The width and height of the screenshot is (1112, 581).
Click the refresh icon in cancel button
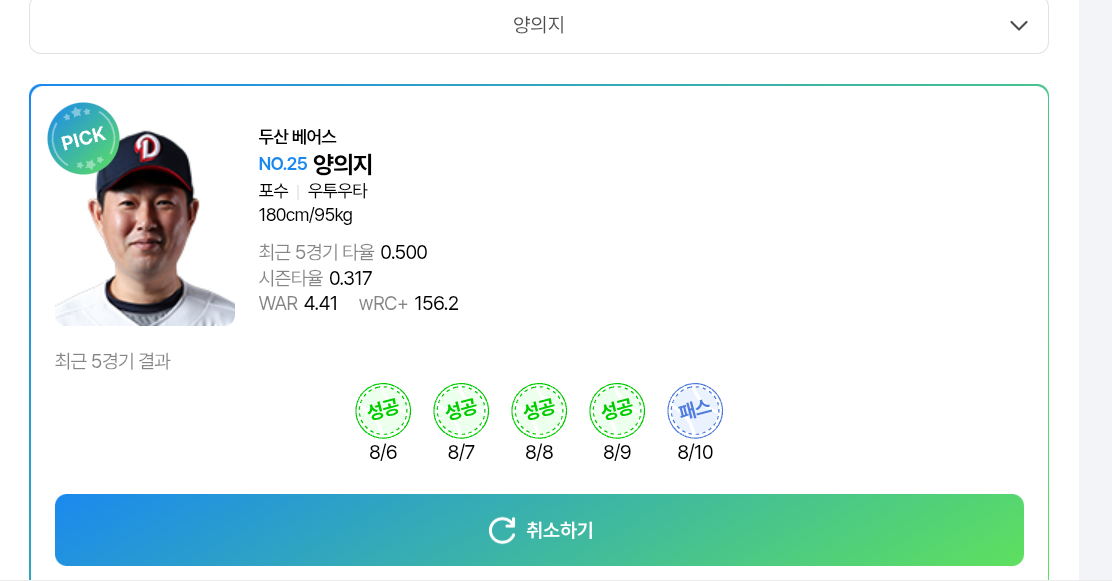[502, 530]
